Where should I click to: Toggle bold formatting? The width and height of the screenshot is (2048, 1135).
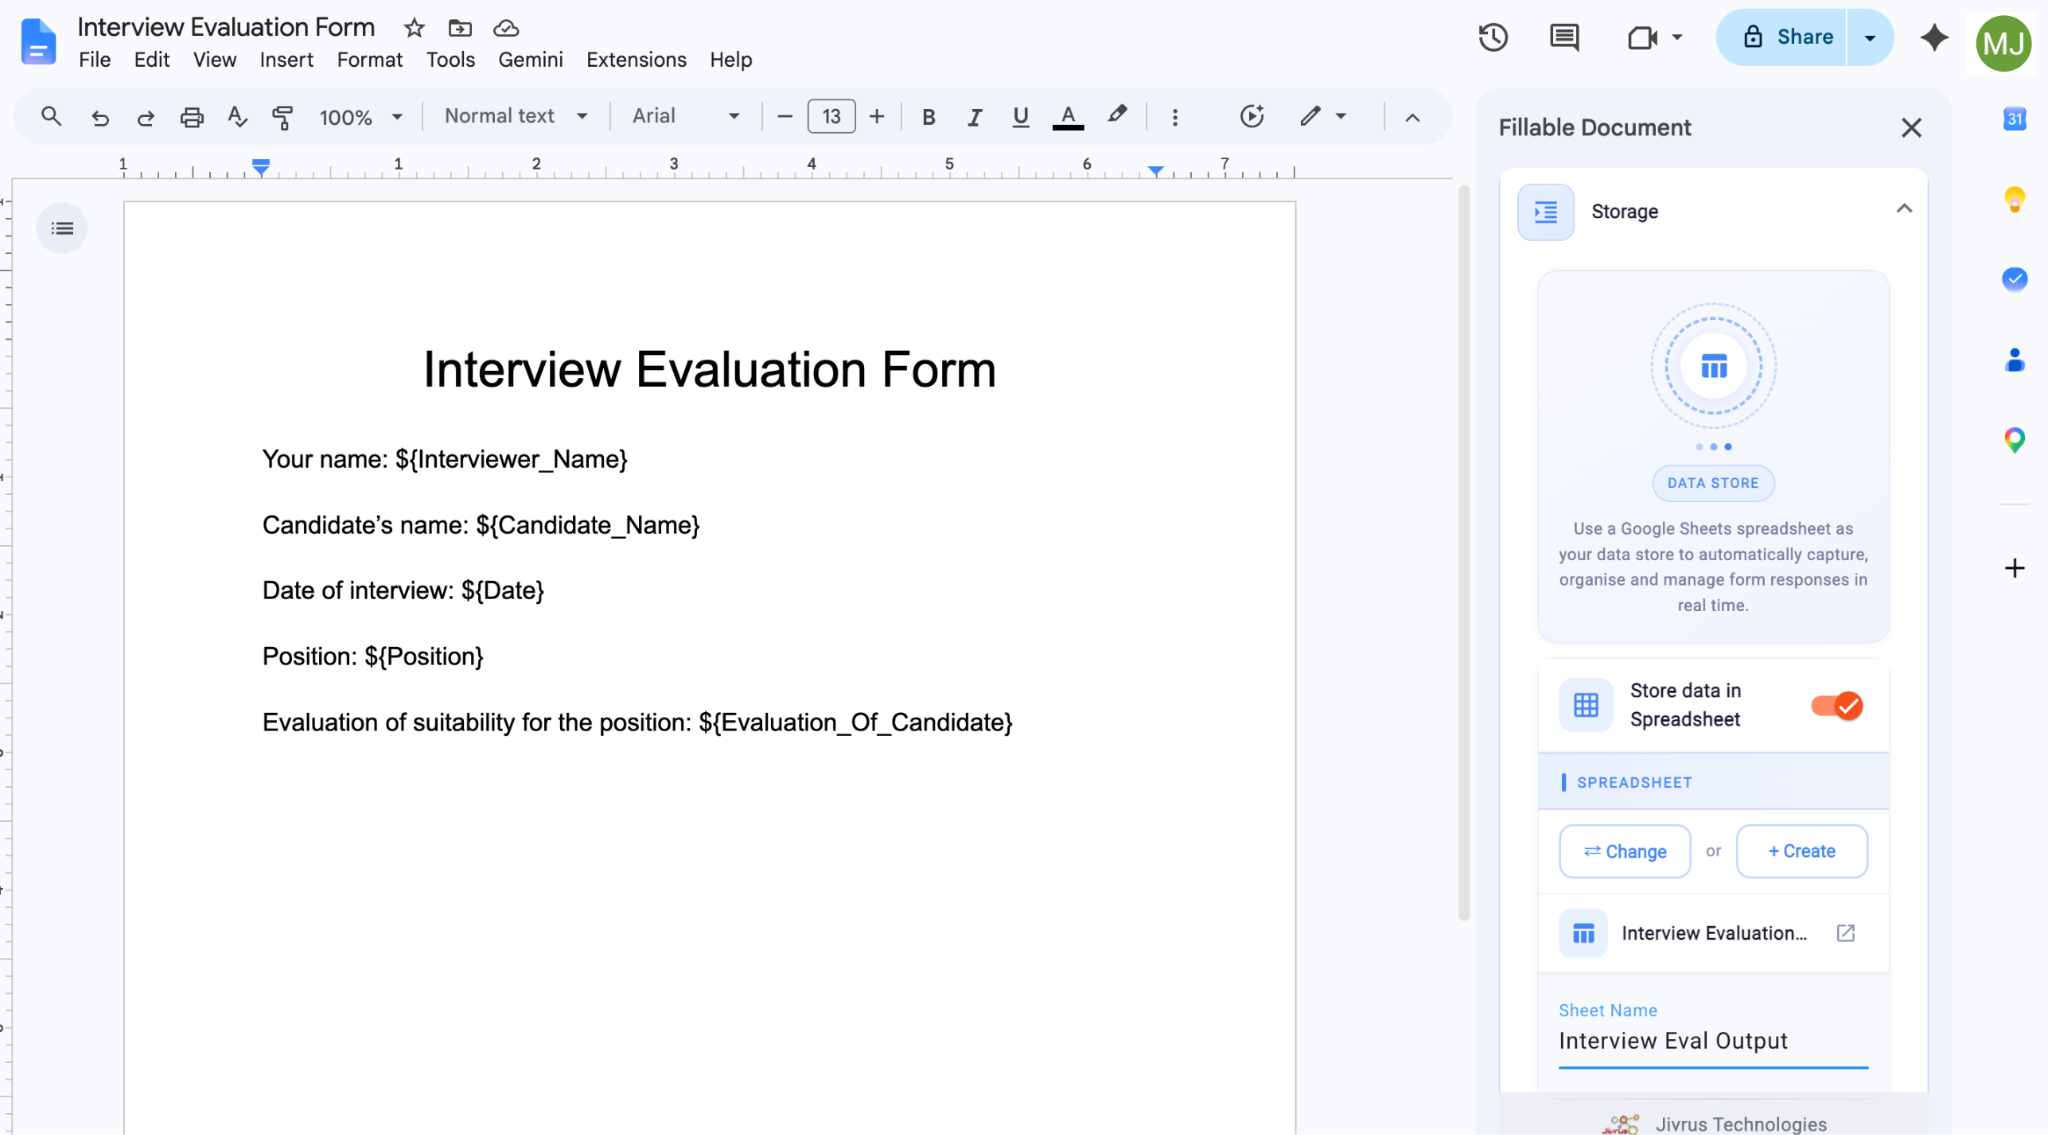click(928, 117)
